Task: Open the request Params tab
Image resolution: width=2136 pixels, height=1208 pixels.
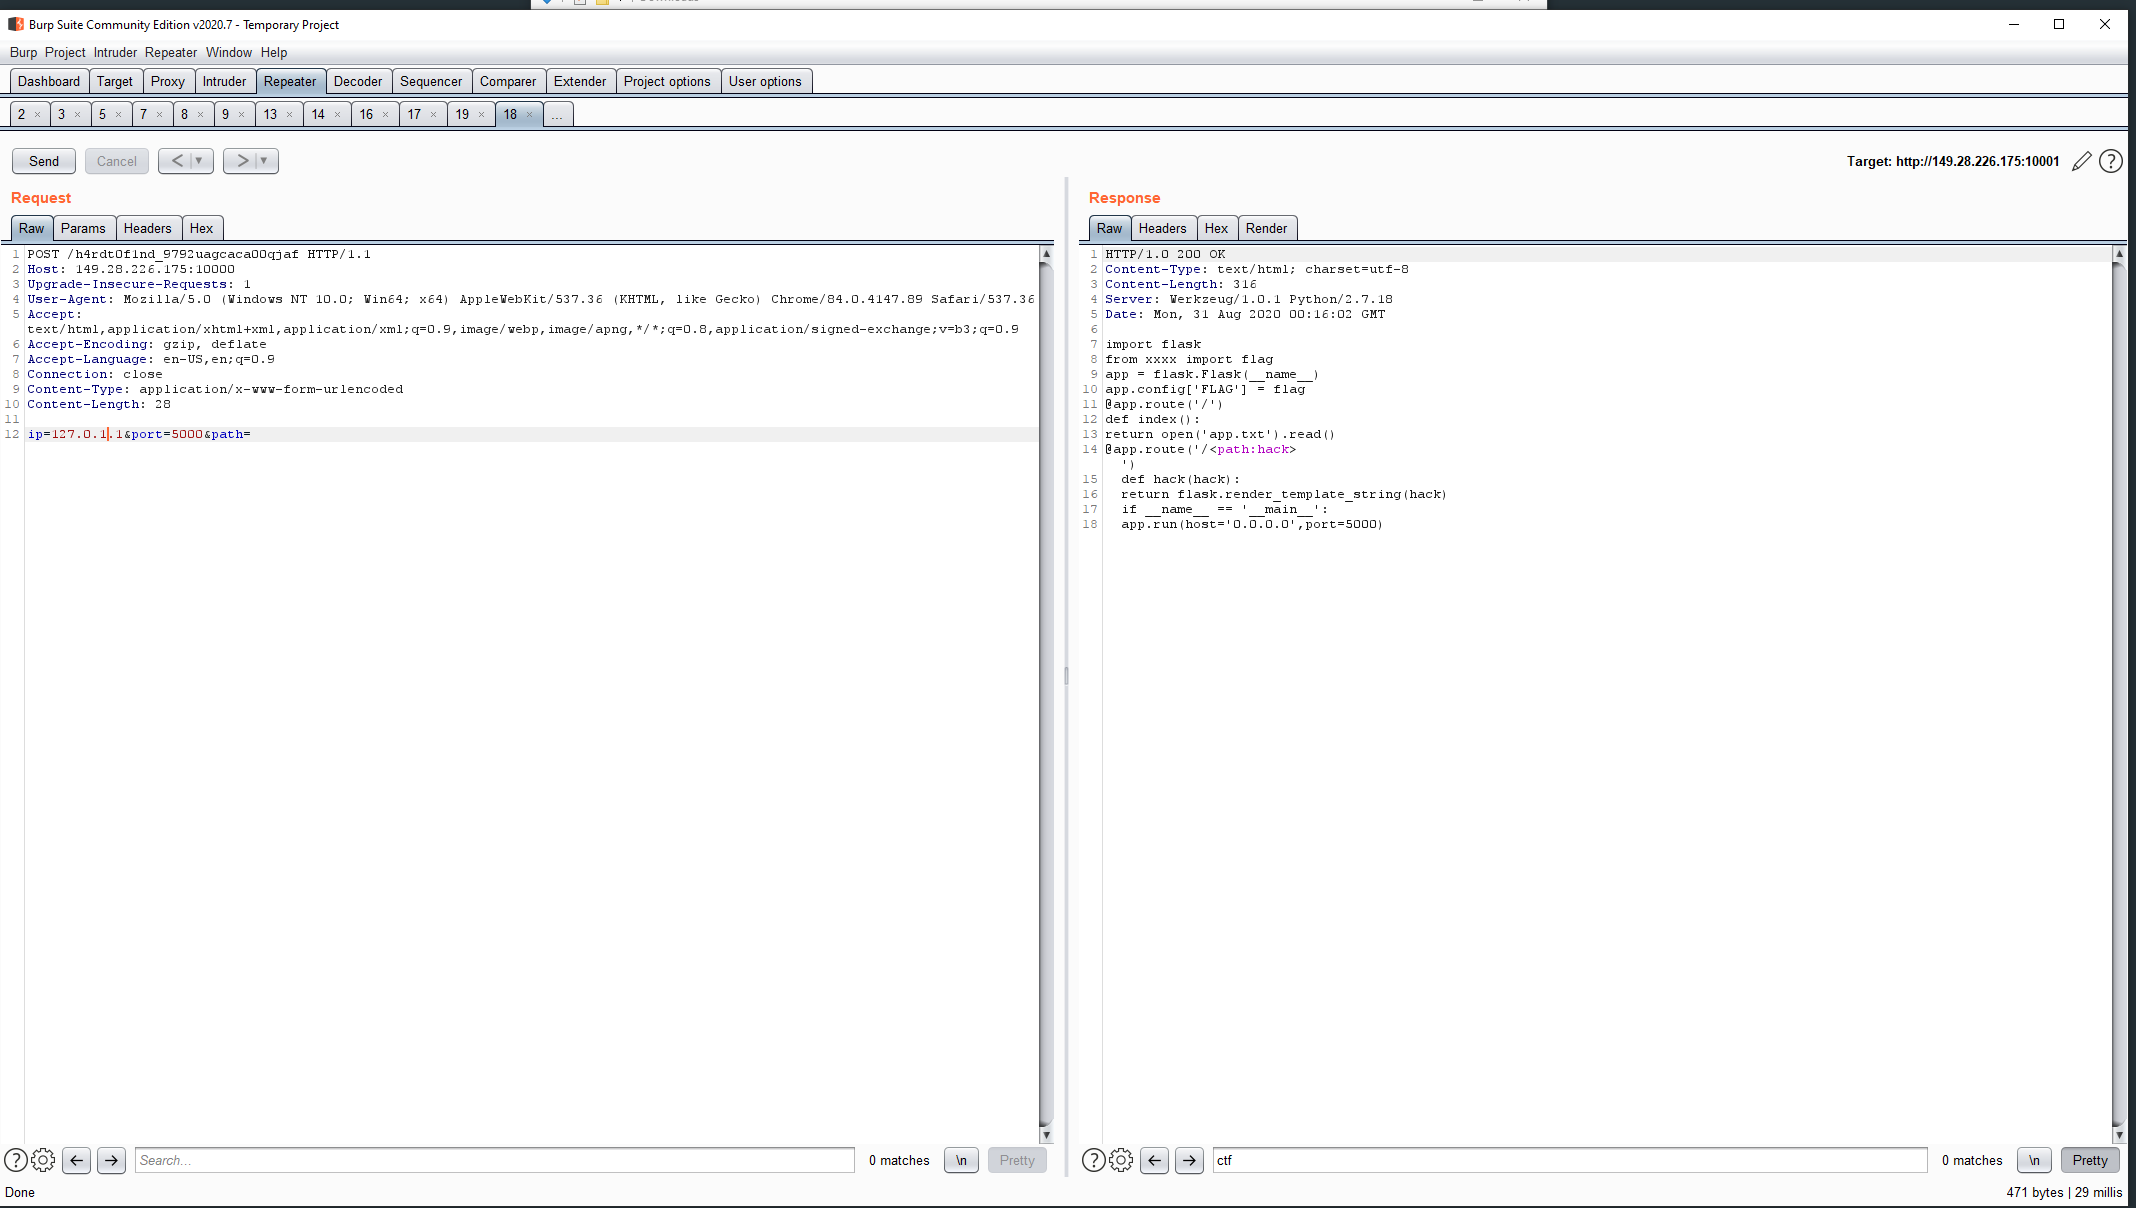Action: (x=82, y=228)
